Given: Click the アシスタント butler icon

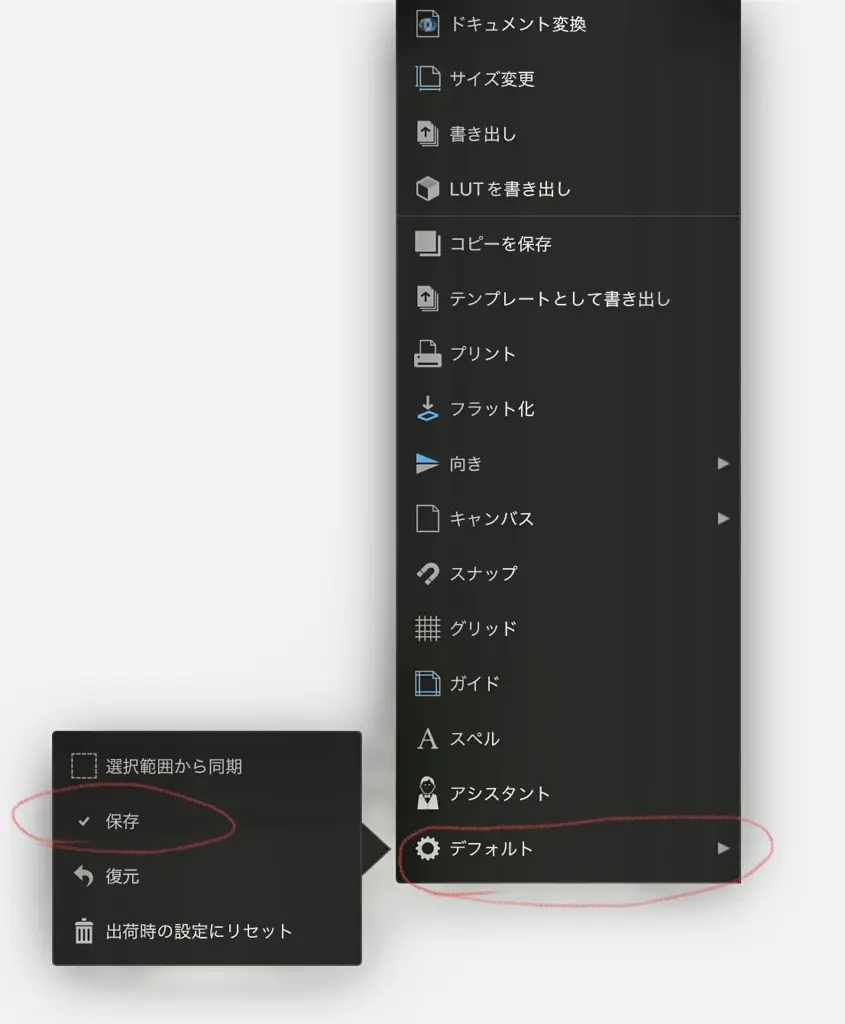Looking at the screenshot, I should tap(428, 793).
